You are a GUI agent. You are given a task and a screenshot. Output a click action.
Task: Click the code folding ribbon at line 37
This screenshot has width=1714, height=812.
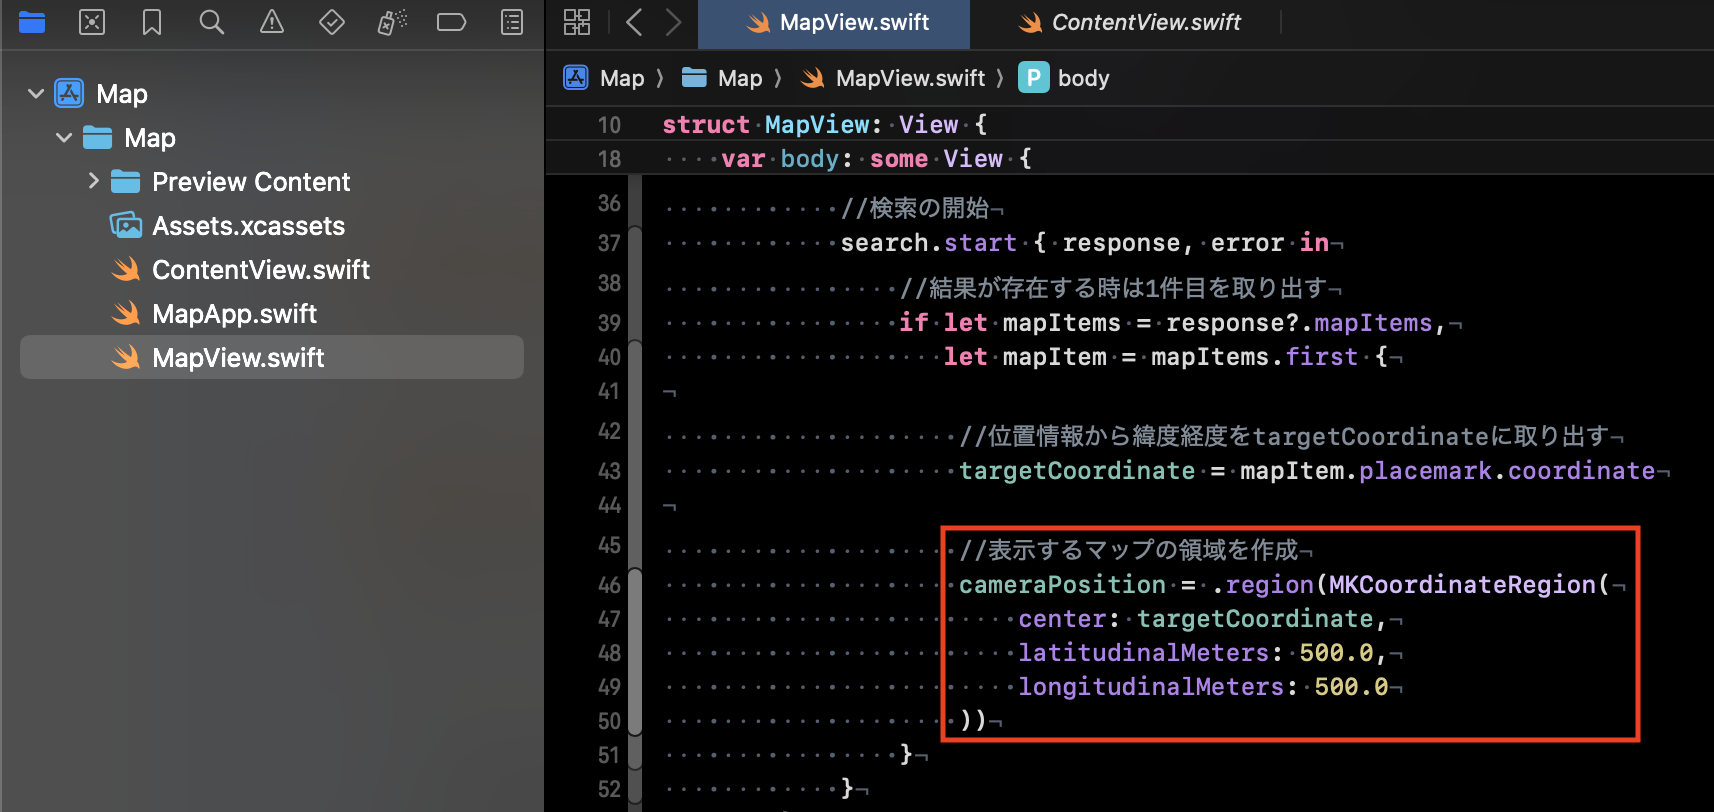click(635, 243)
